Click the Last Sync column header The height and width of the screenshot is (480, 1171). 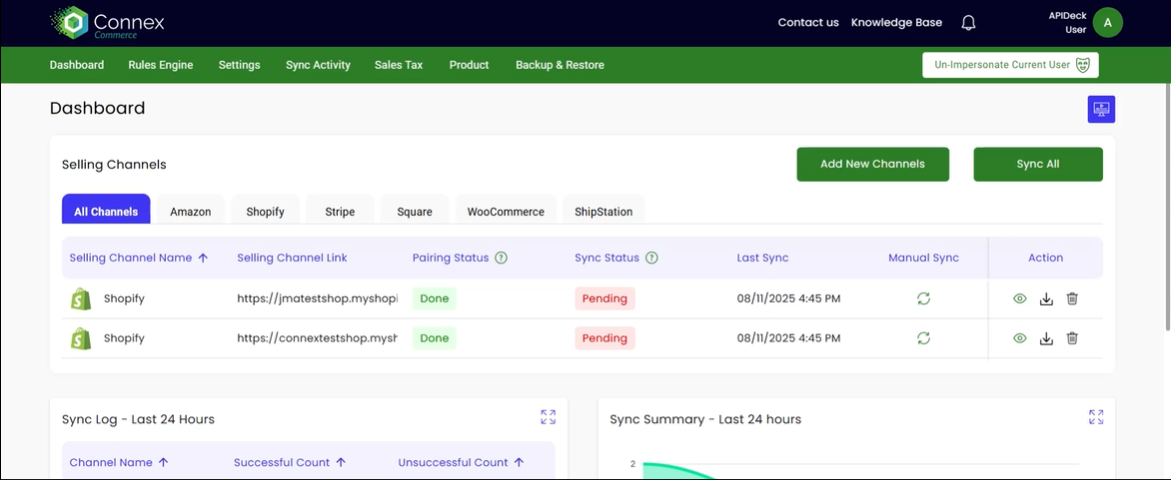[762, 258]
